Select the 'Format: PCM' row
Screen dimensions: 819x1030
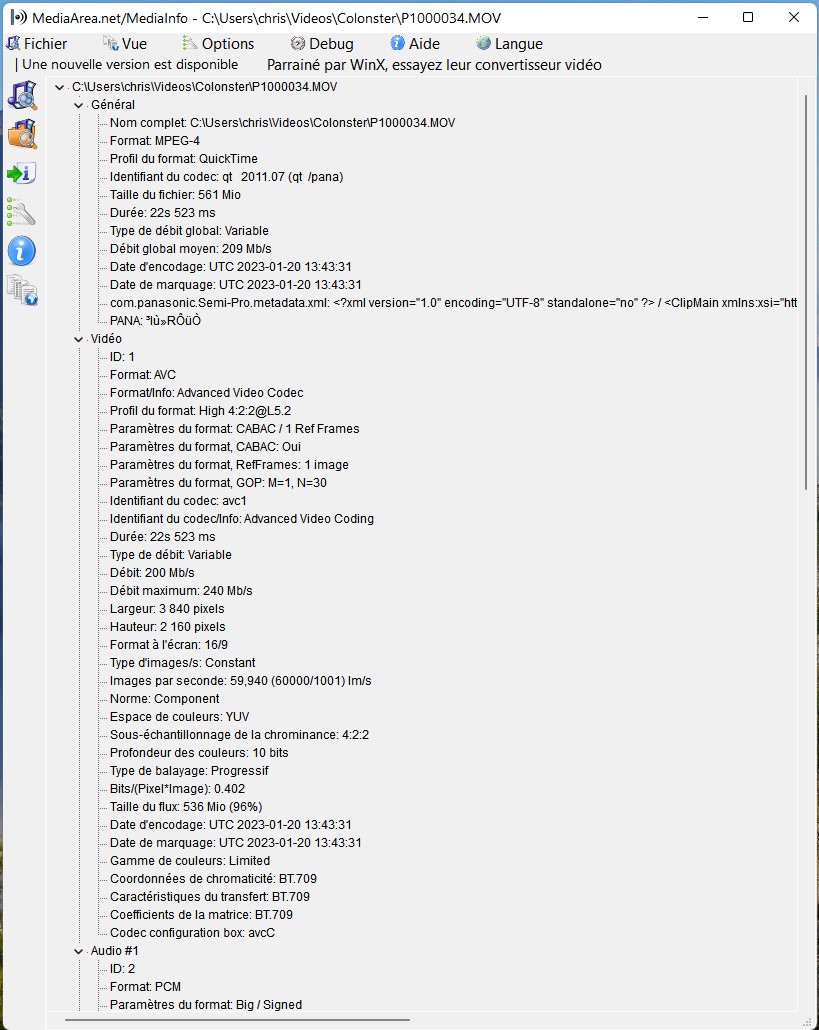coord(145,987)
